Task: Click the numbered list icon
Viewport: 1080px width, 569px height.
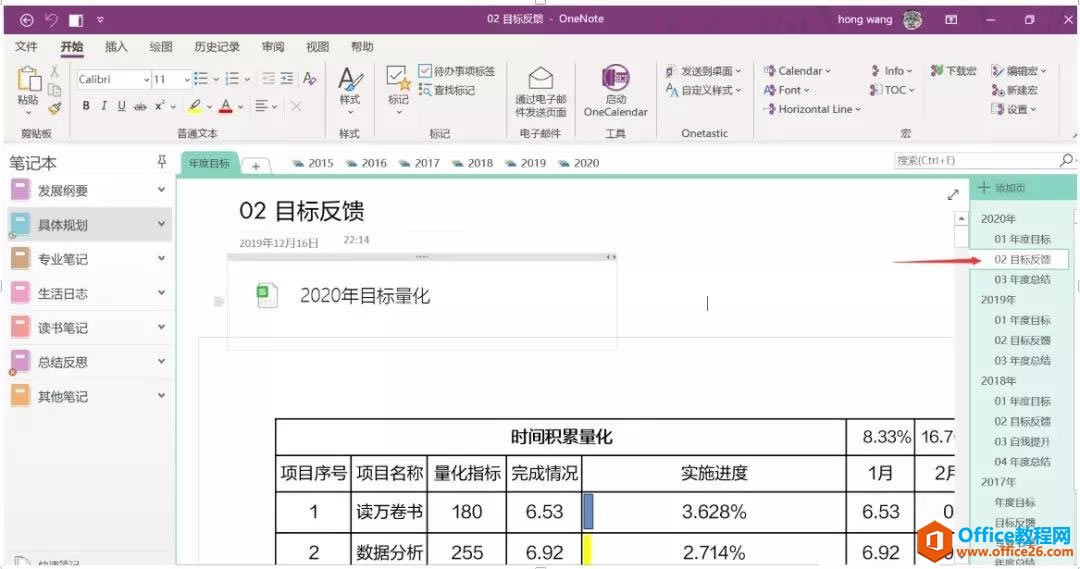Action: pyautogui.click(x=232, y=79)
